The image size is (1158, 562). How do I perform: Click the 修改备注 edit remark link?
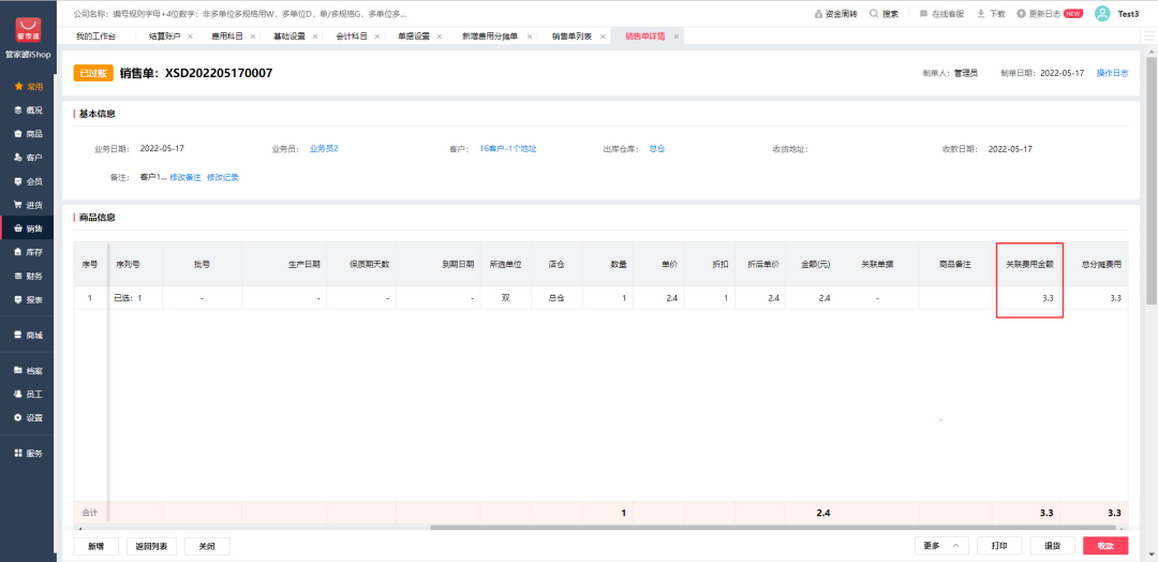tap(185, 177)
